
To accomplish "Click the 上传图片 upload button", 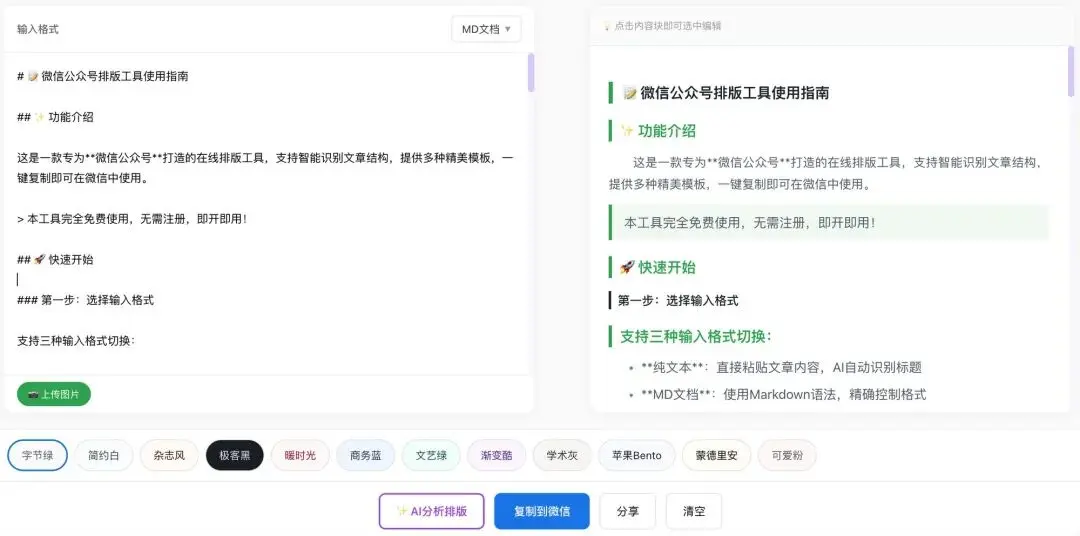I will pos(54,395).
